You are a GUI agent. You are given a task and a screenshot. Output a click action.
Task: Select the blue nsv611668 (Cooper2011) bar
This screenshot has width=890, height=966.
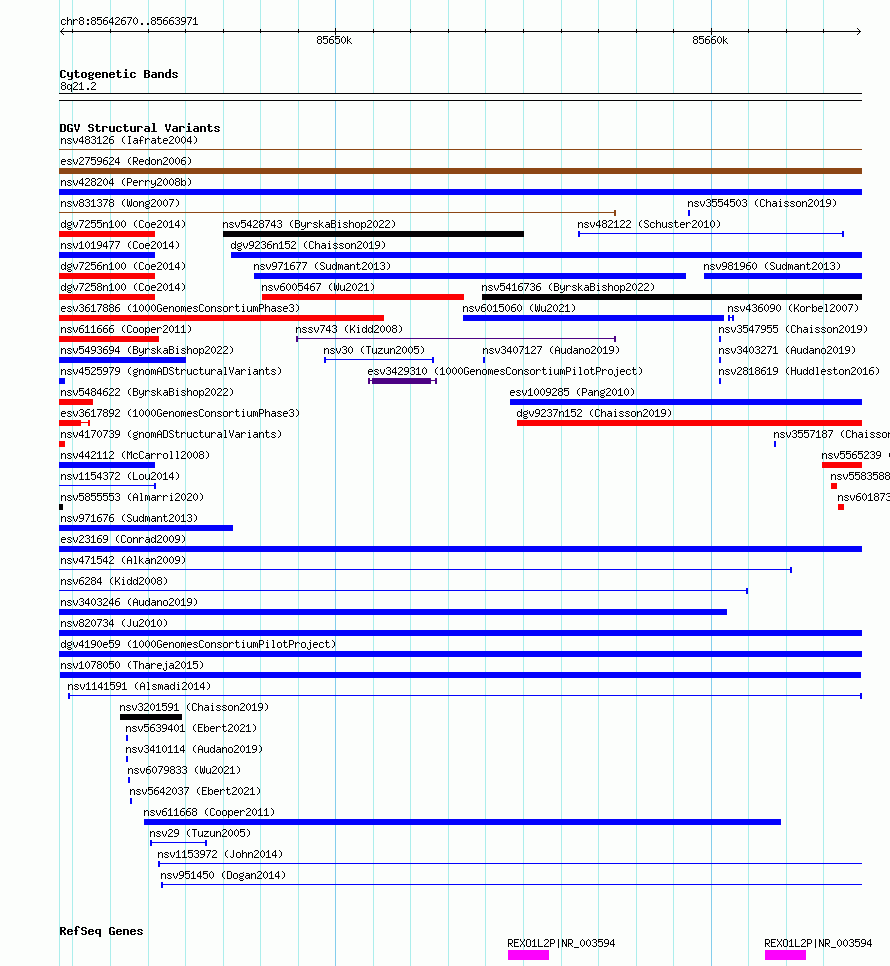click(462, 822)
